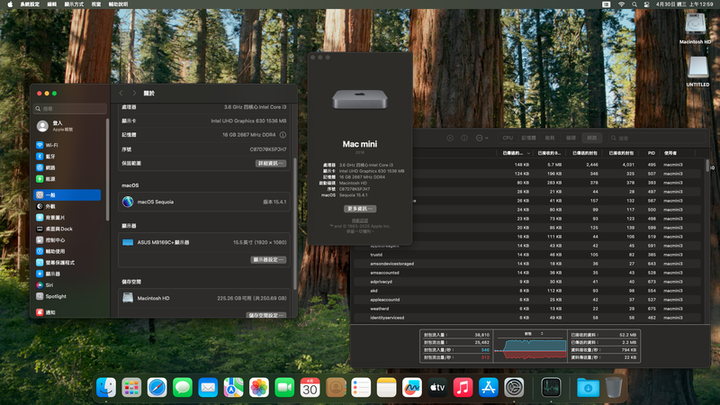Select the Network globe item in sidebar

tap(67, 168)
